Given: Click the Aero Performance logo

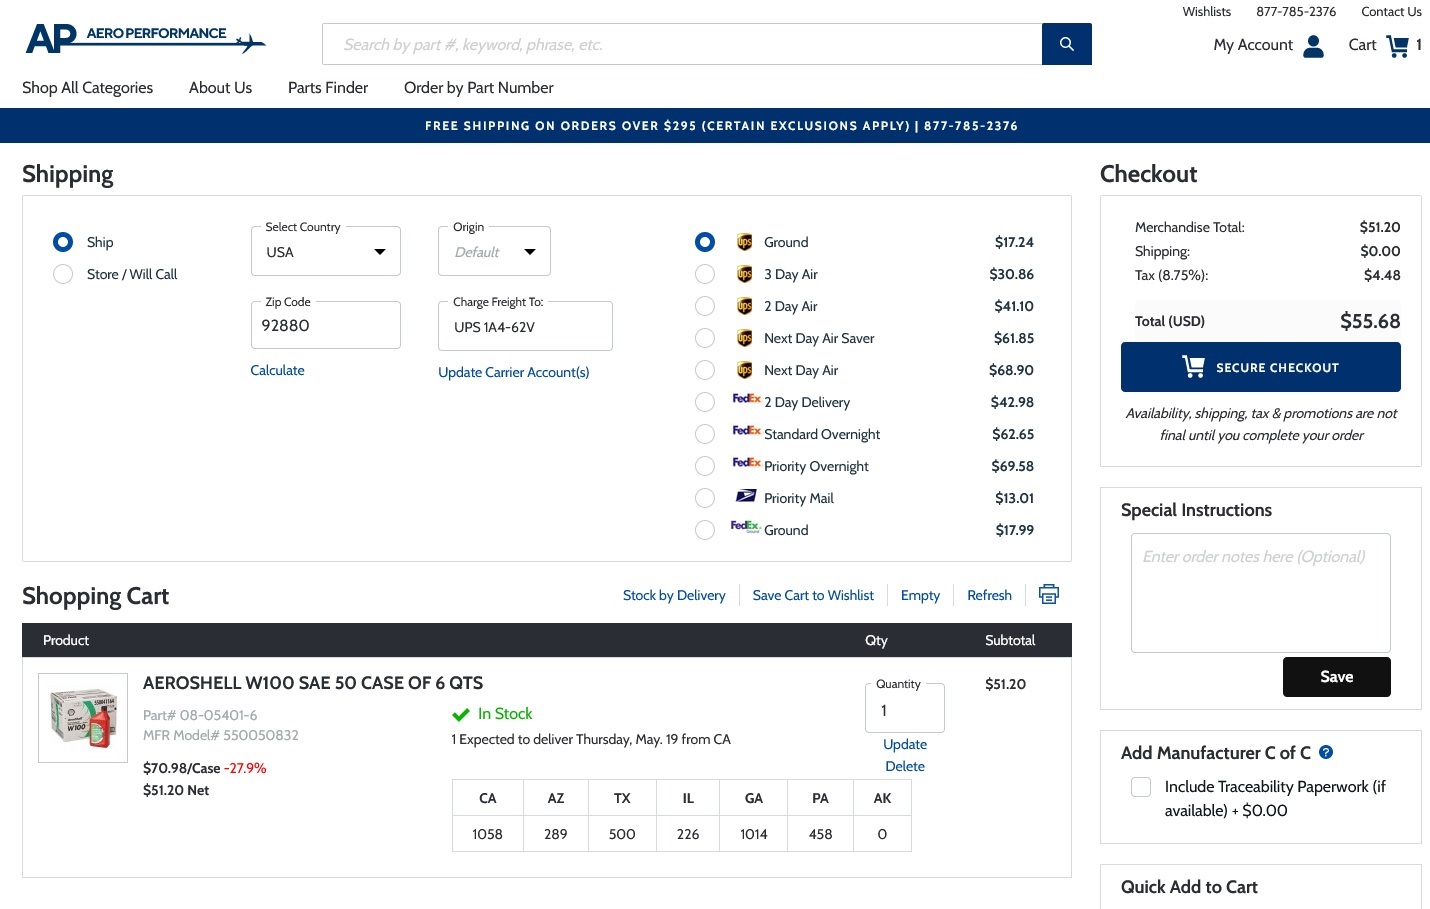Looking at the screenshot, I should point(146,40).
